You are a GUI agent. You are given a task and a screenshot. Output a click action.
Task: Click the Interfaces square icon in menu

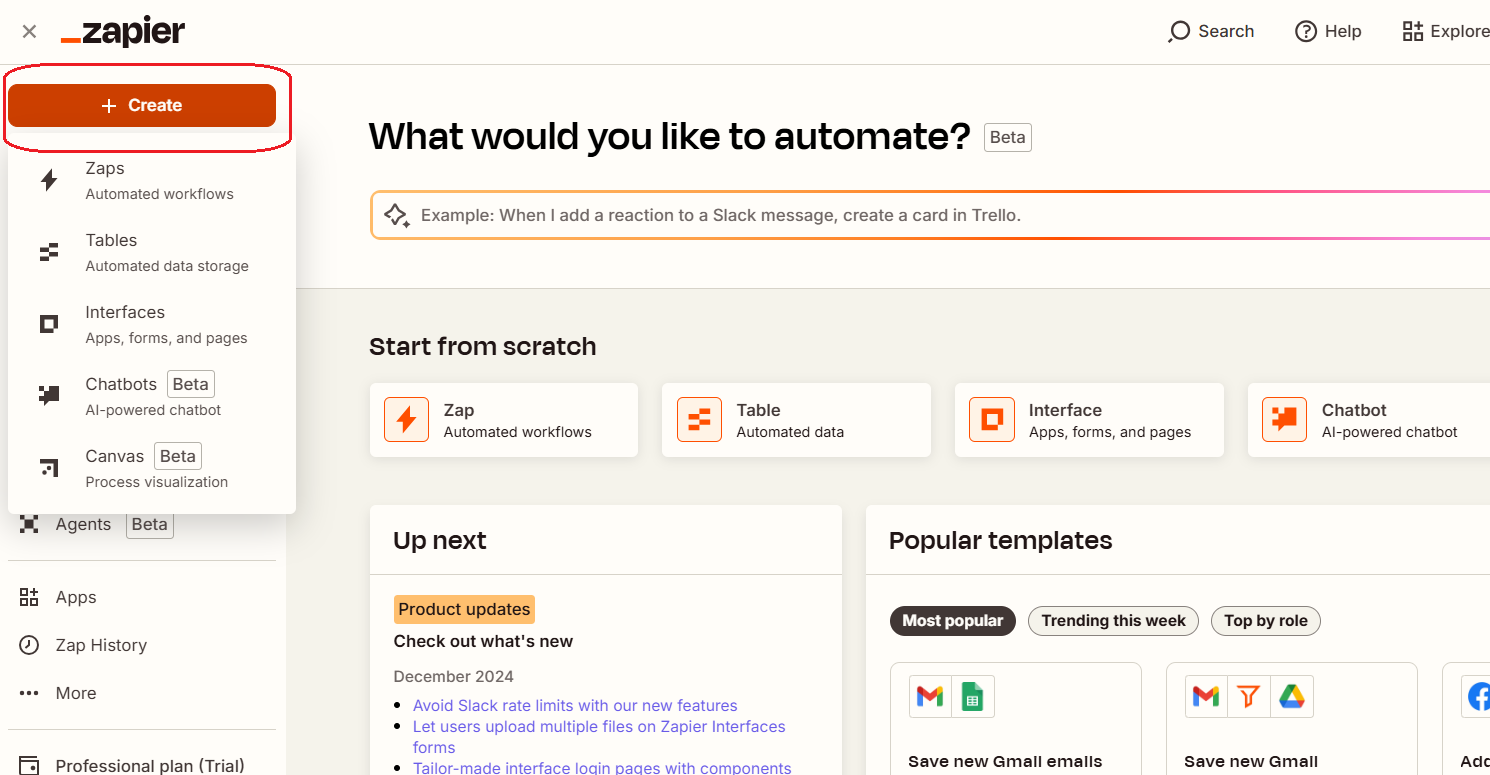tap(49, 324)
